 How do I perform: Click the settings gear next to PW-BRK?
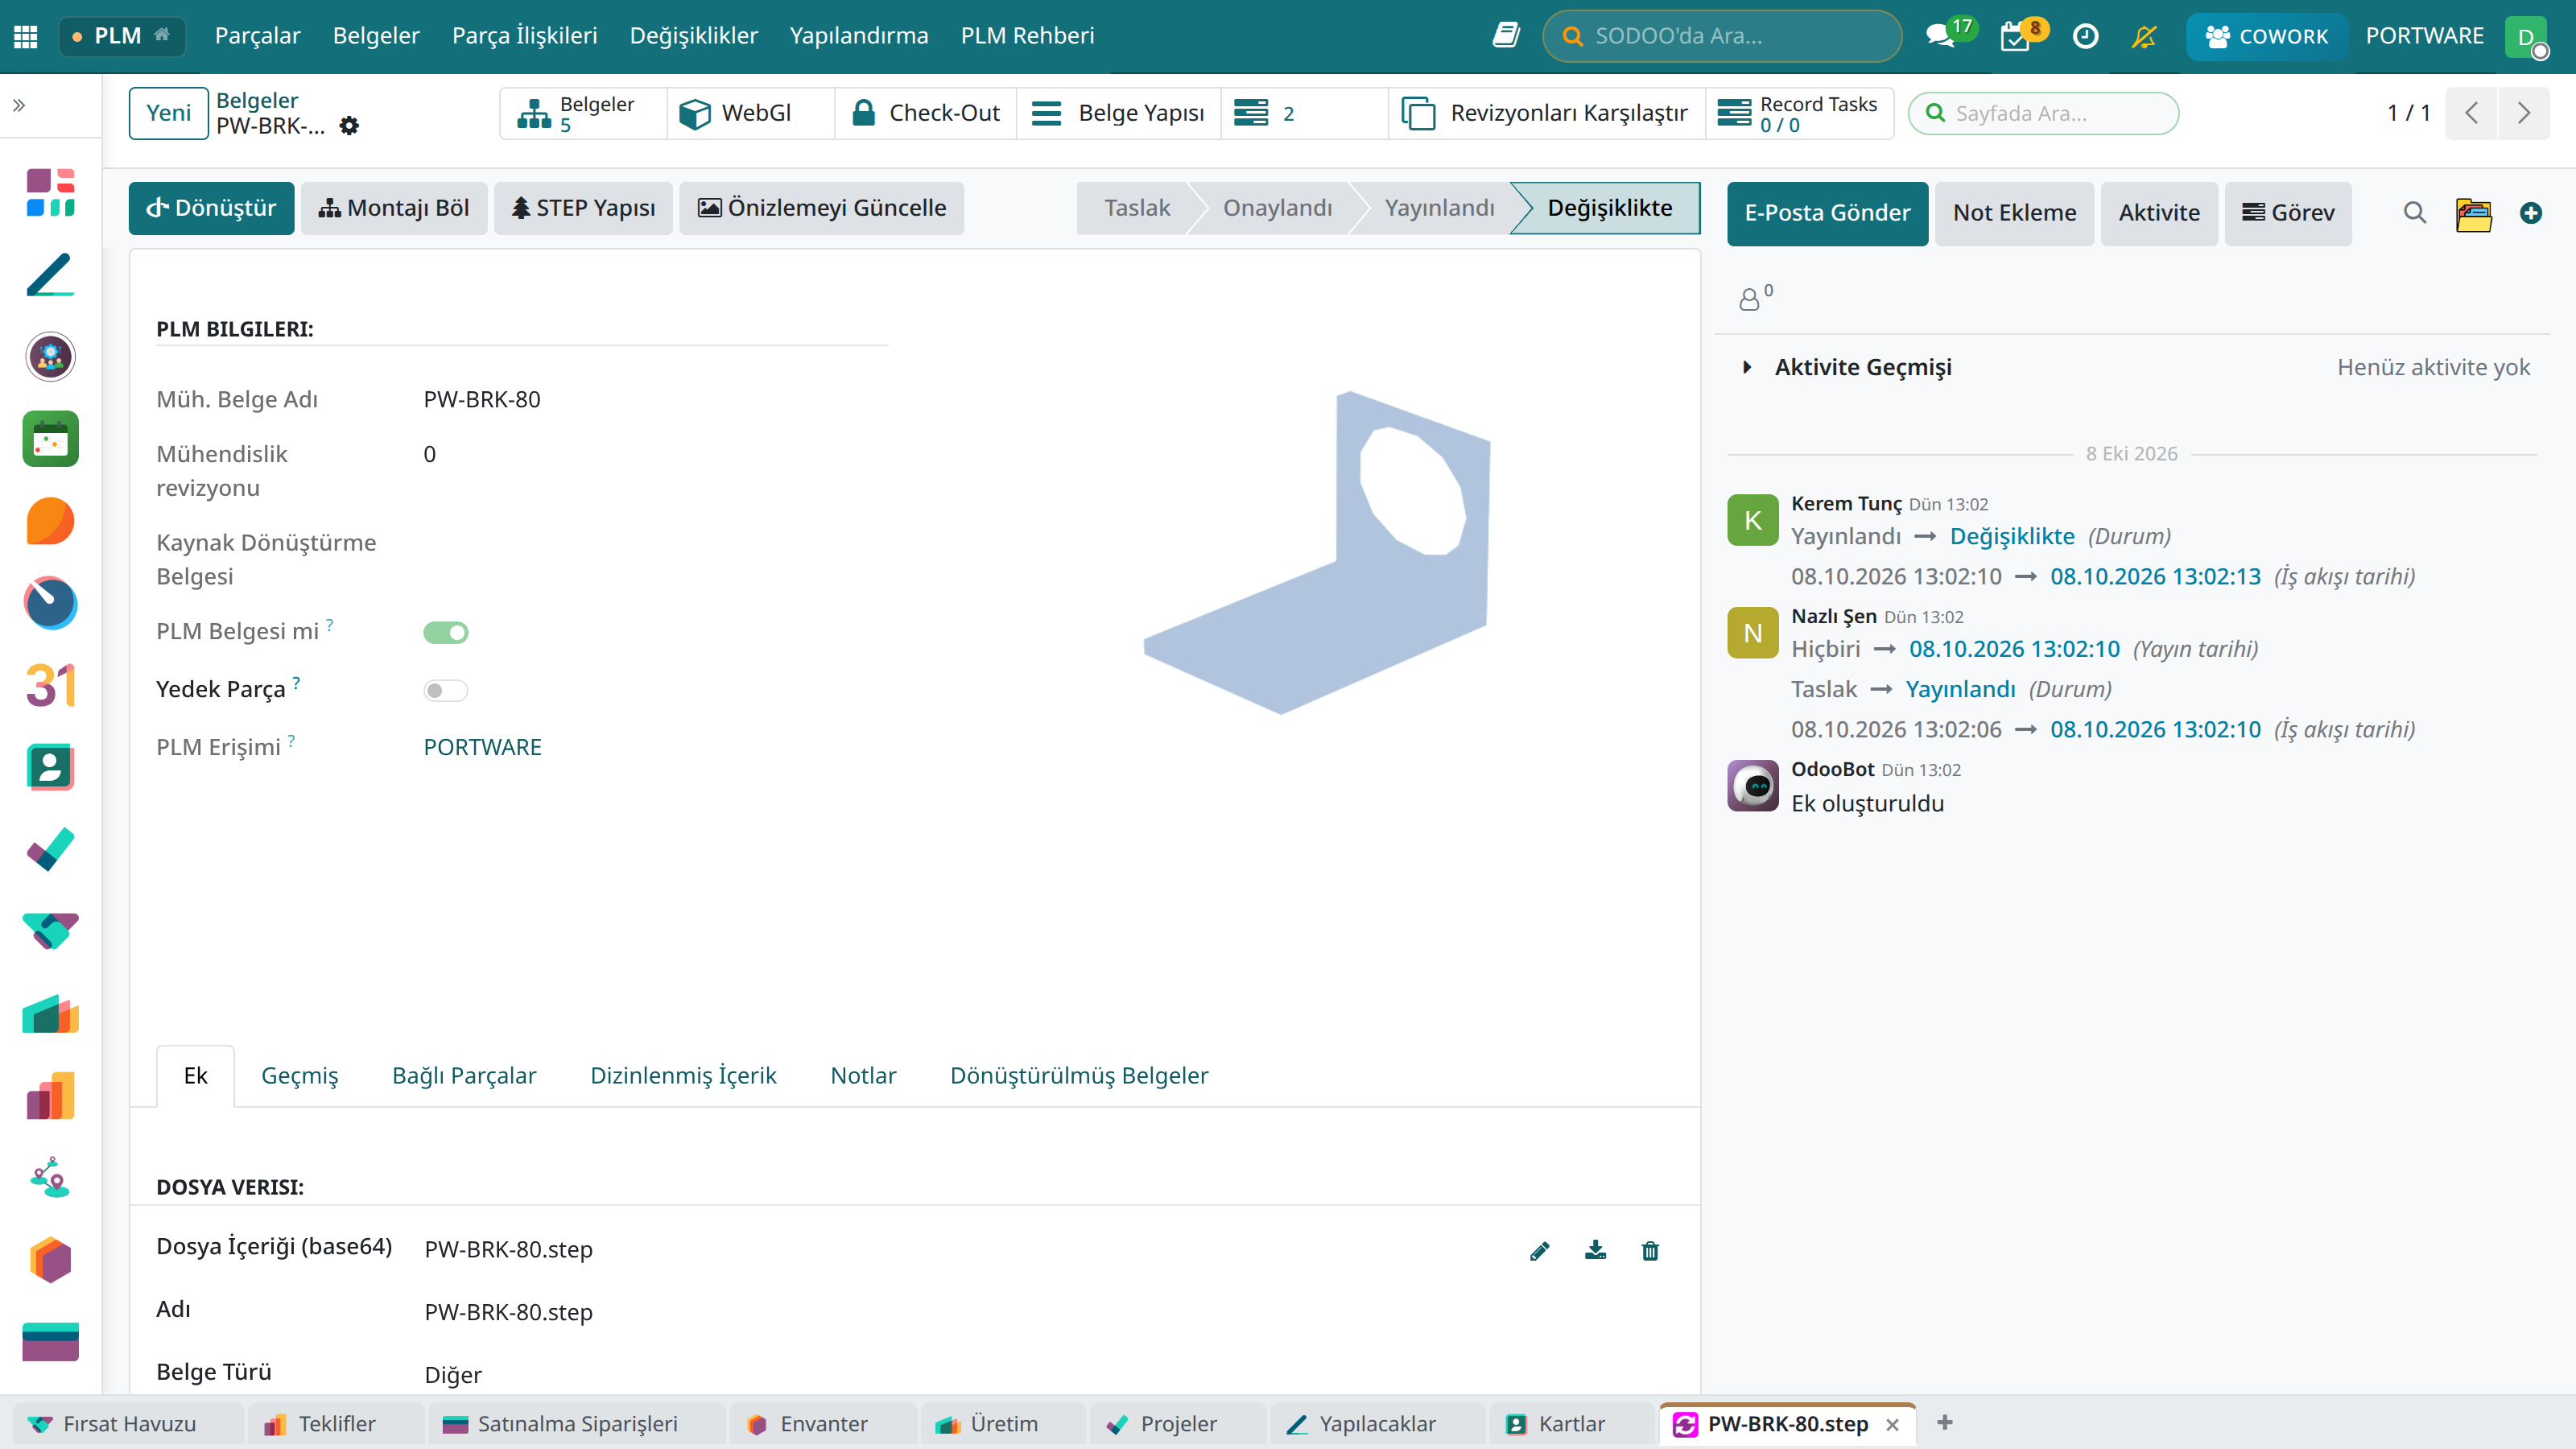[x=349, y=126]
